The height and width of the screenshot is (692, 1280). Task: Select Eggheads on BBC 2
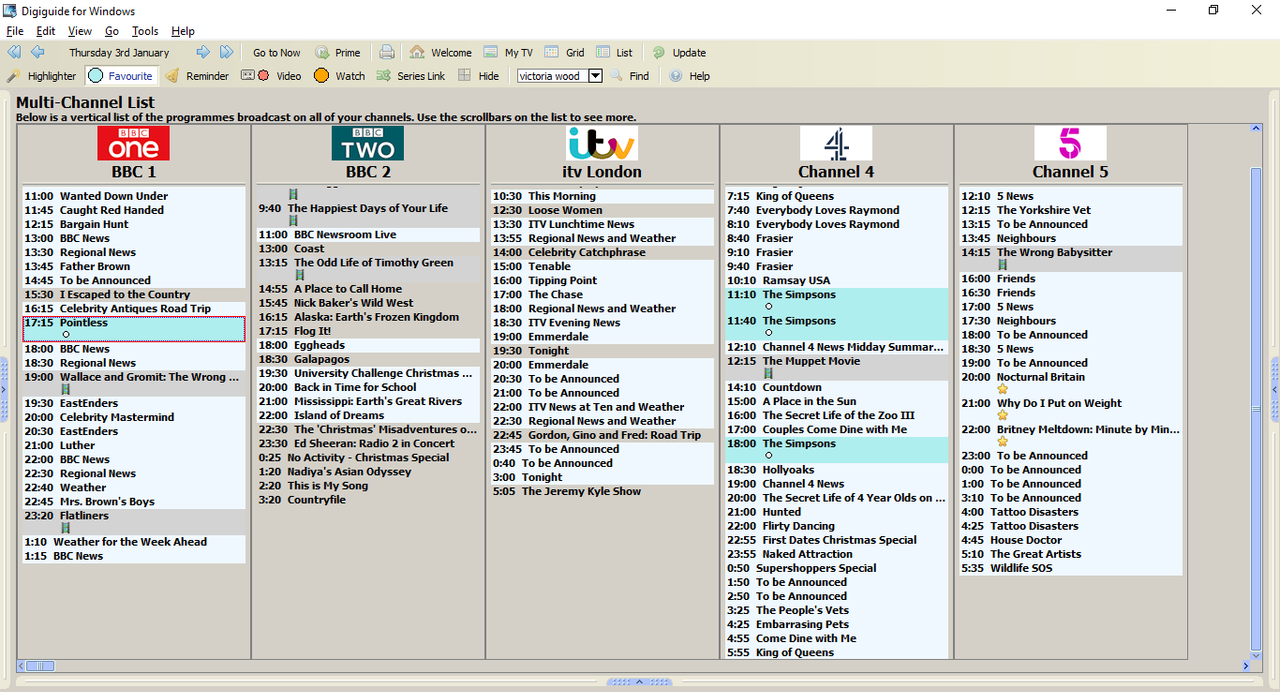(x=368, y=346)
